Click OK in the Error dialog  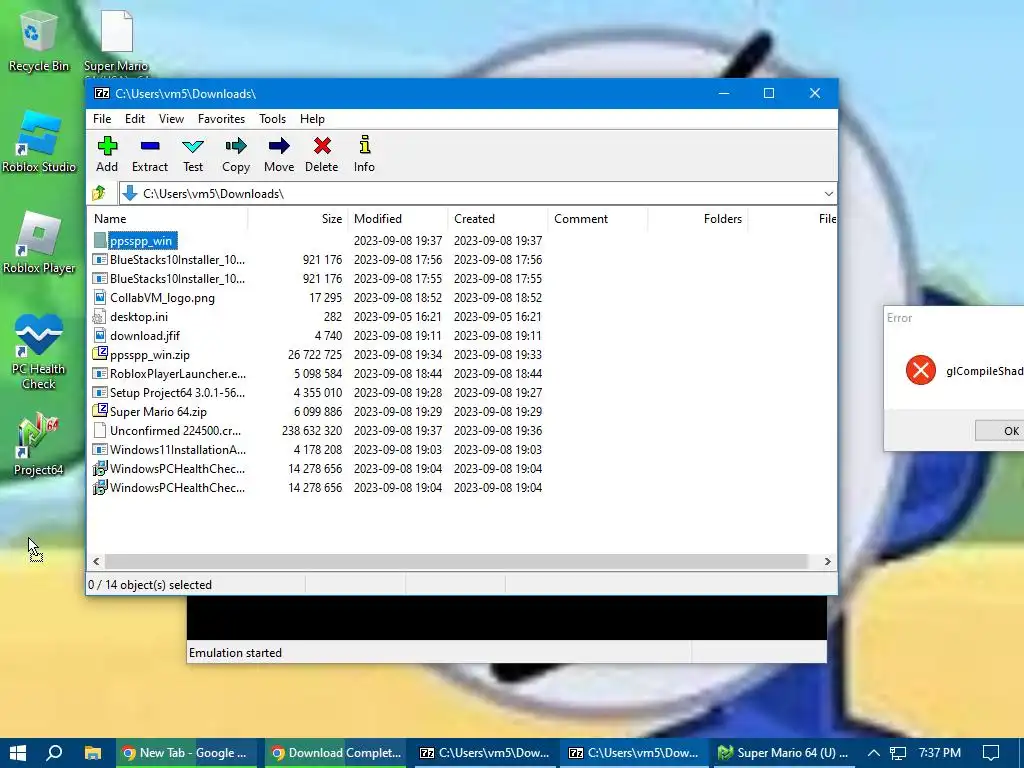tap(1000, 430)
